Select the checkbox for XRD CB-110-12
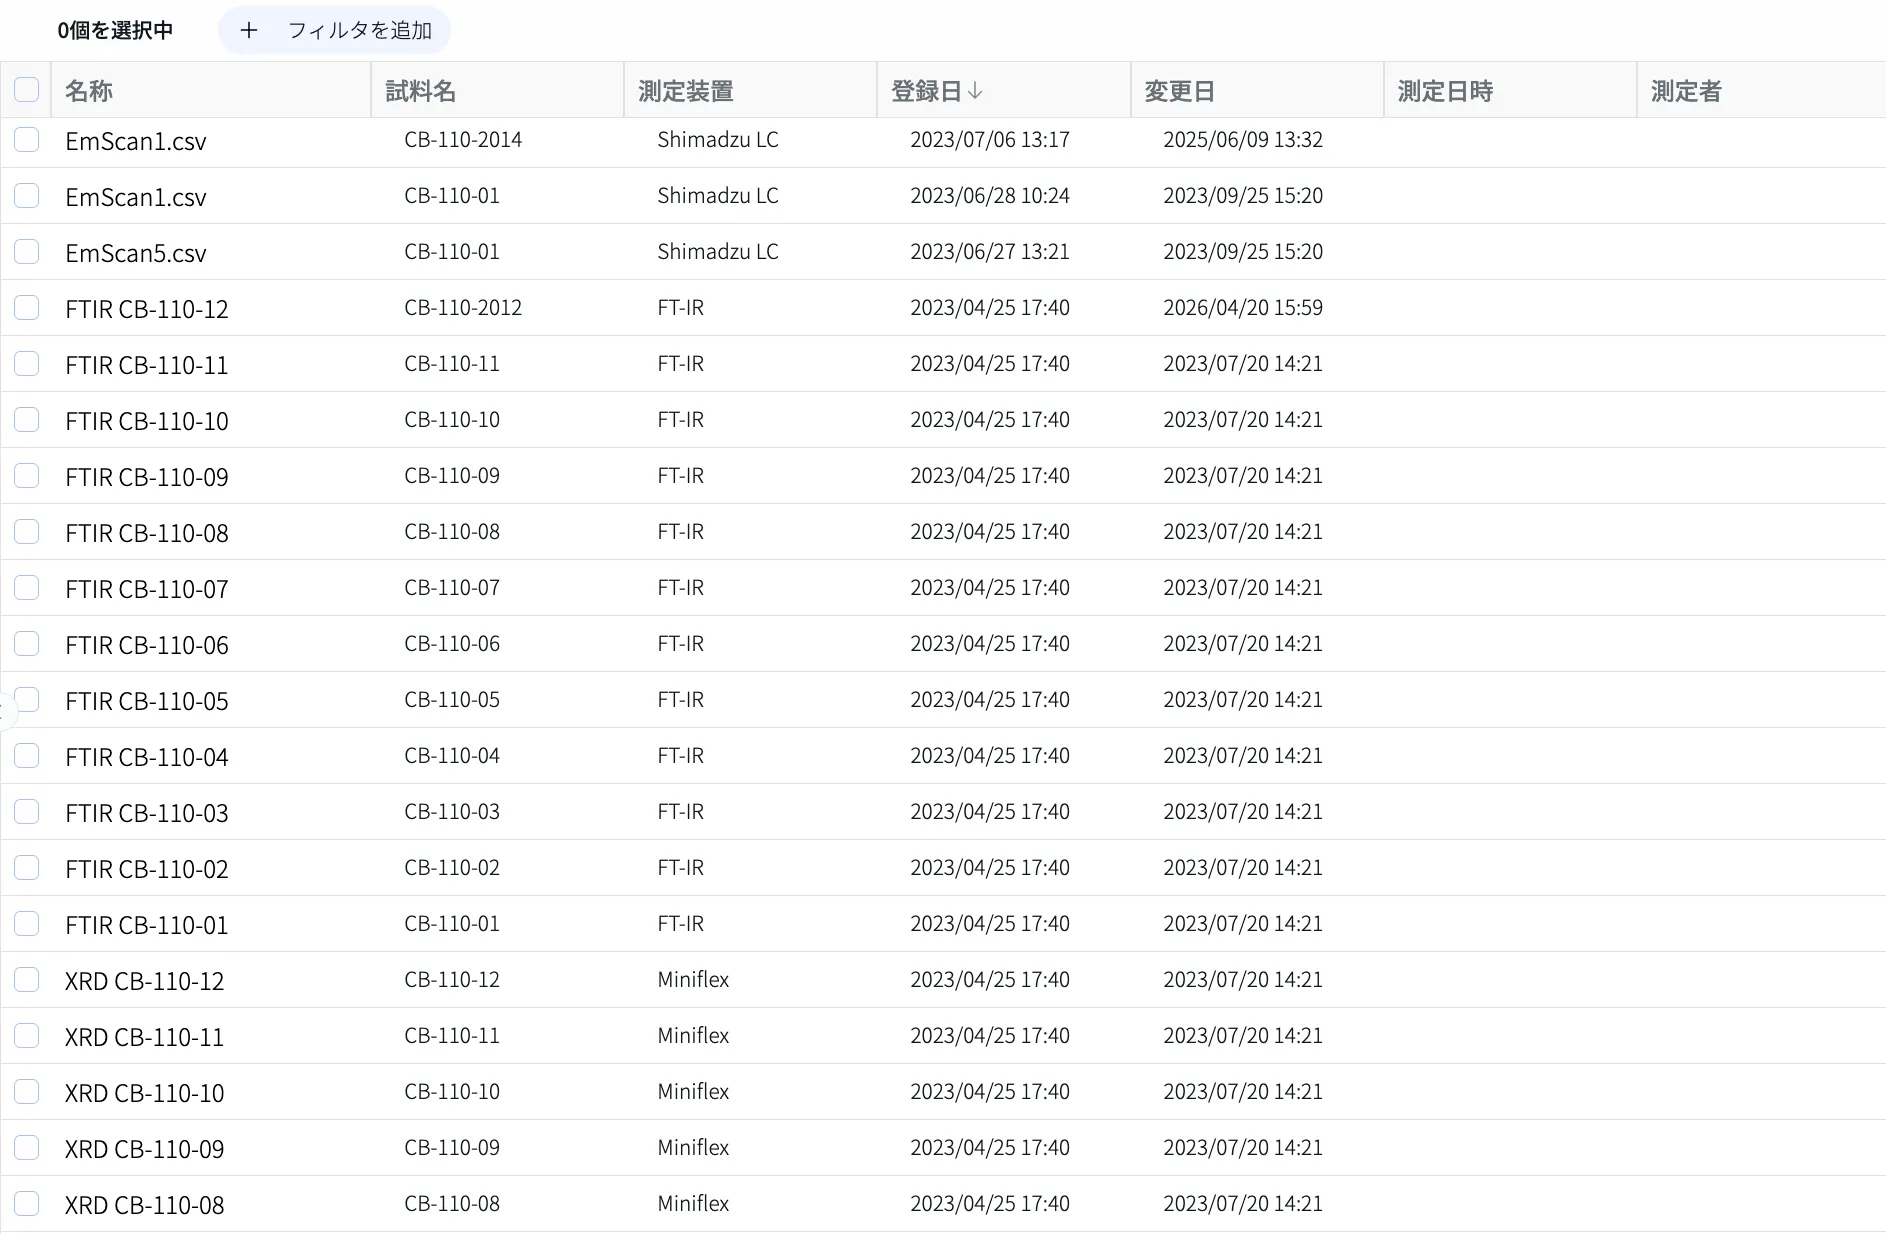The height and width of the screenshot is (1234, 1886). pyautogui.click(x=27, y=980)
